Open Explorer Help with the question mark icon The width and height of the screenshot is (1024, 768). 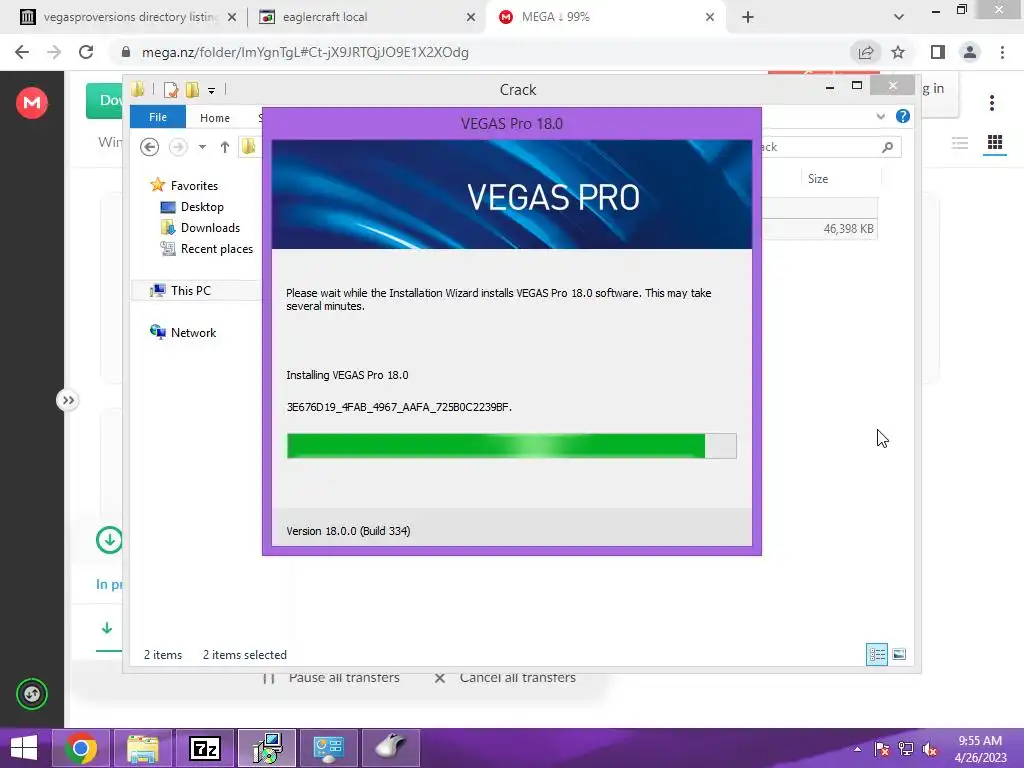click(903, 116)
